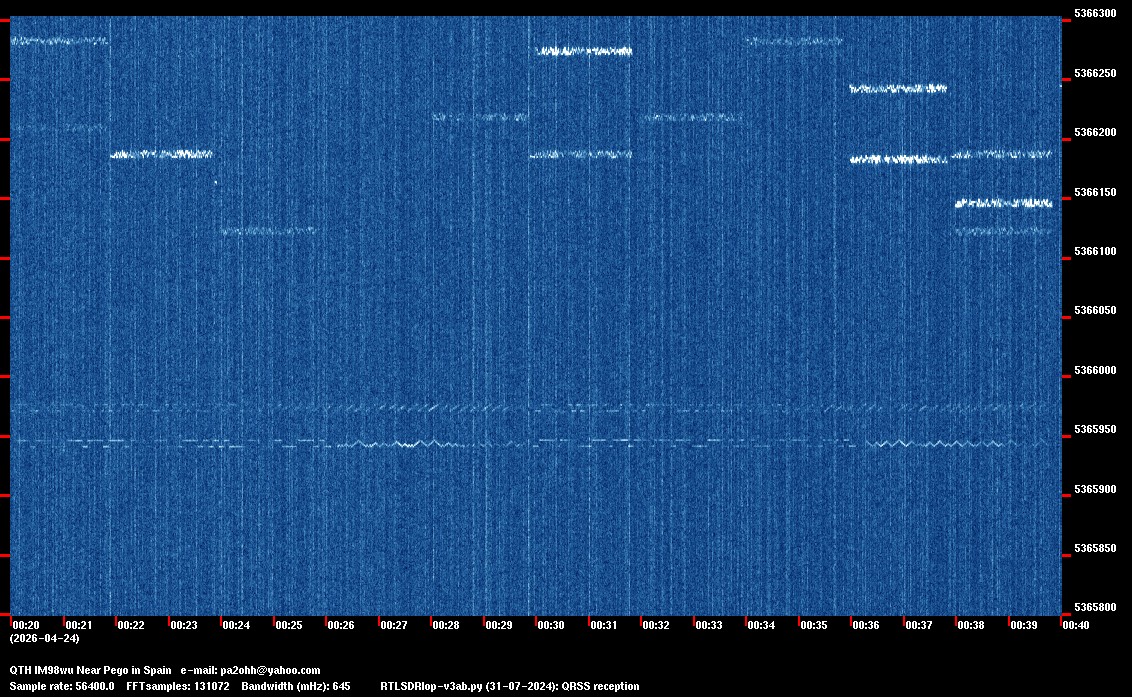Select the 00:35 time marker
Screen dimensions: 1132x697
[x=814, y=625]
